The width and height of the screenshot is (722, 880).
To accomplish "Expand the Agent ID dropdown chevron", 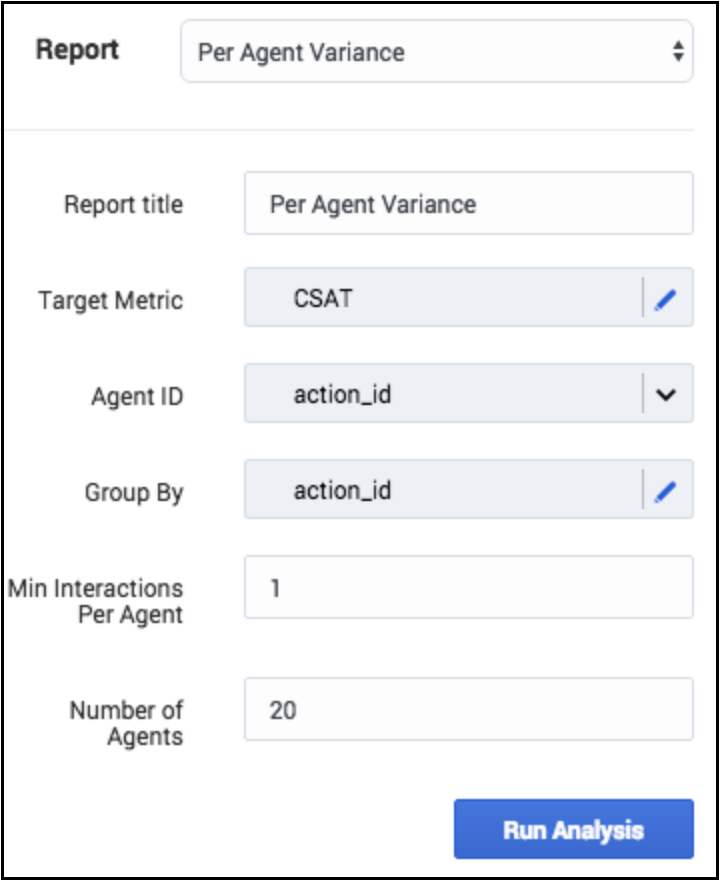I will pyautogui.click(x=666, y=395).
